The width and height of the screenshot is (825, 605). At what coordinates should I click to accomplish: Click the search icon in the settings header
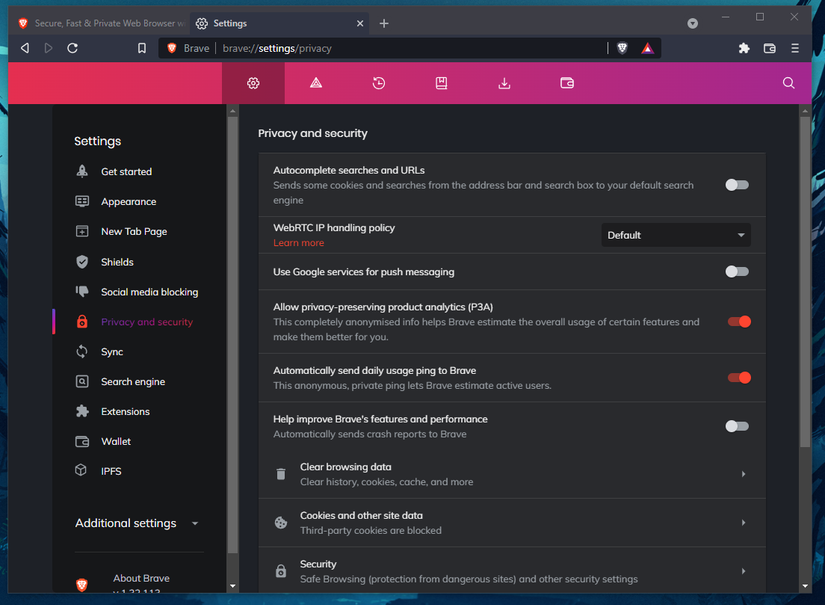tap(789, 83)
